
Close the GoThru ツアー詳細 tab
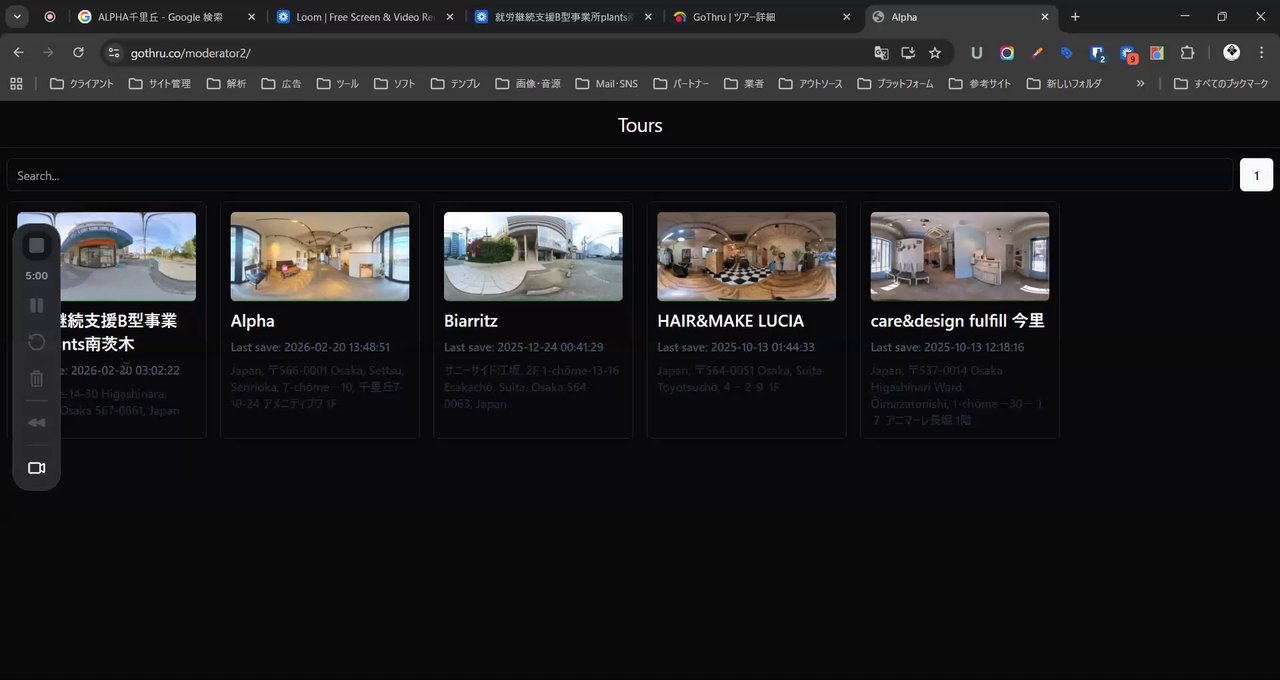pos(847,17)
